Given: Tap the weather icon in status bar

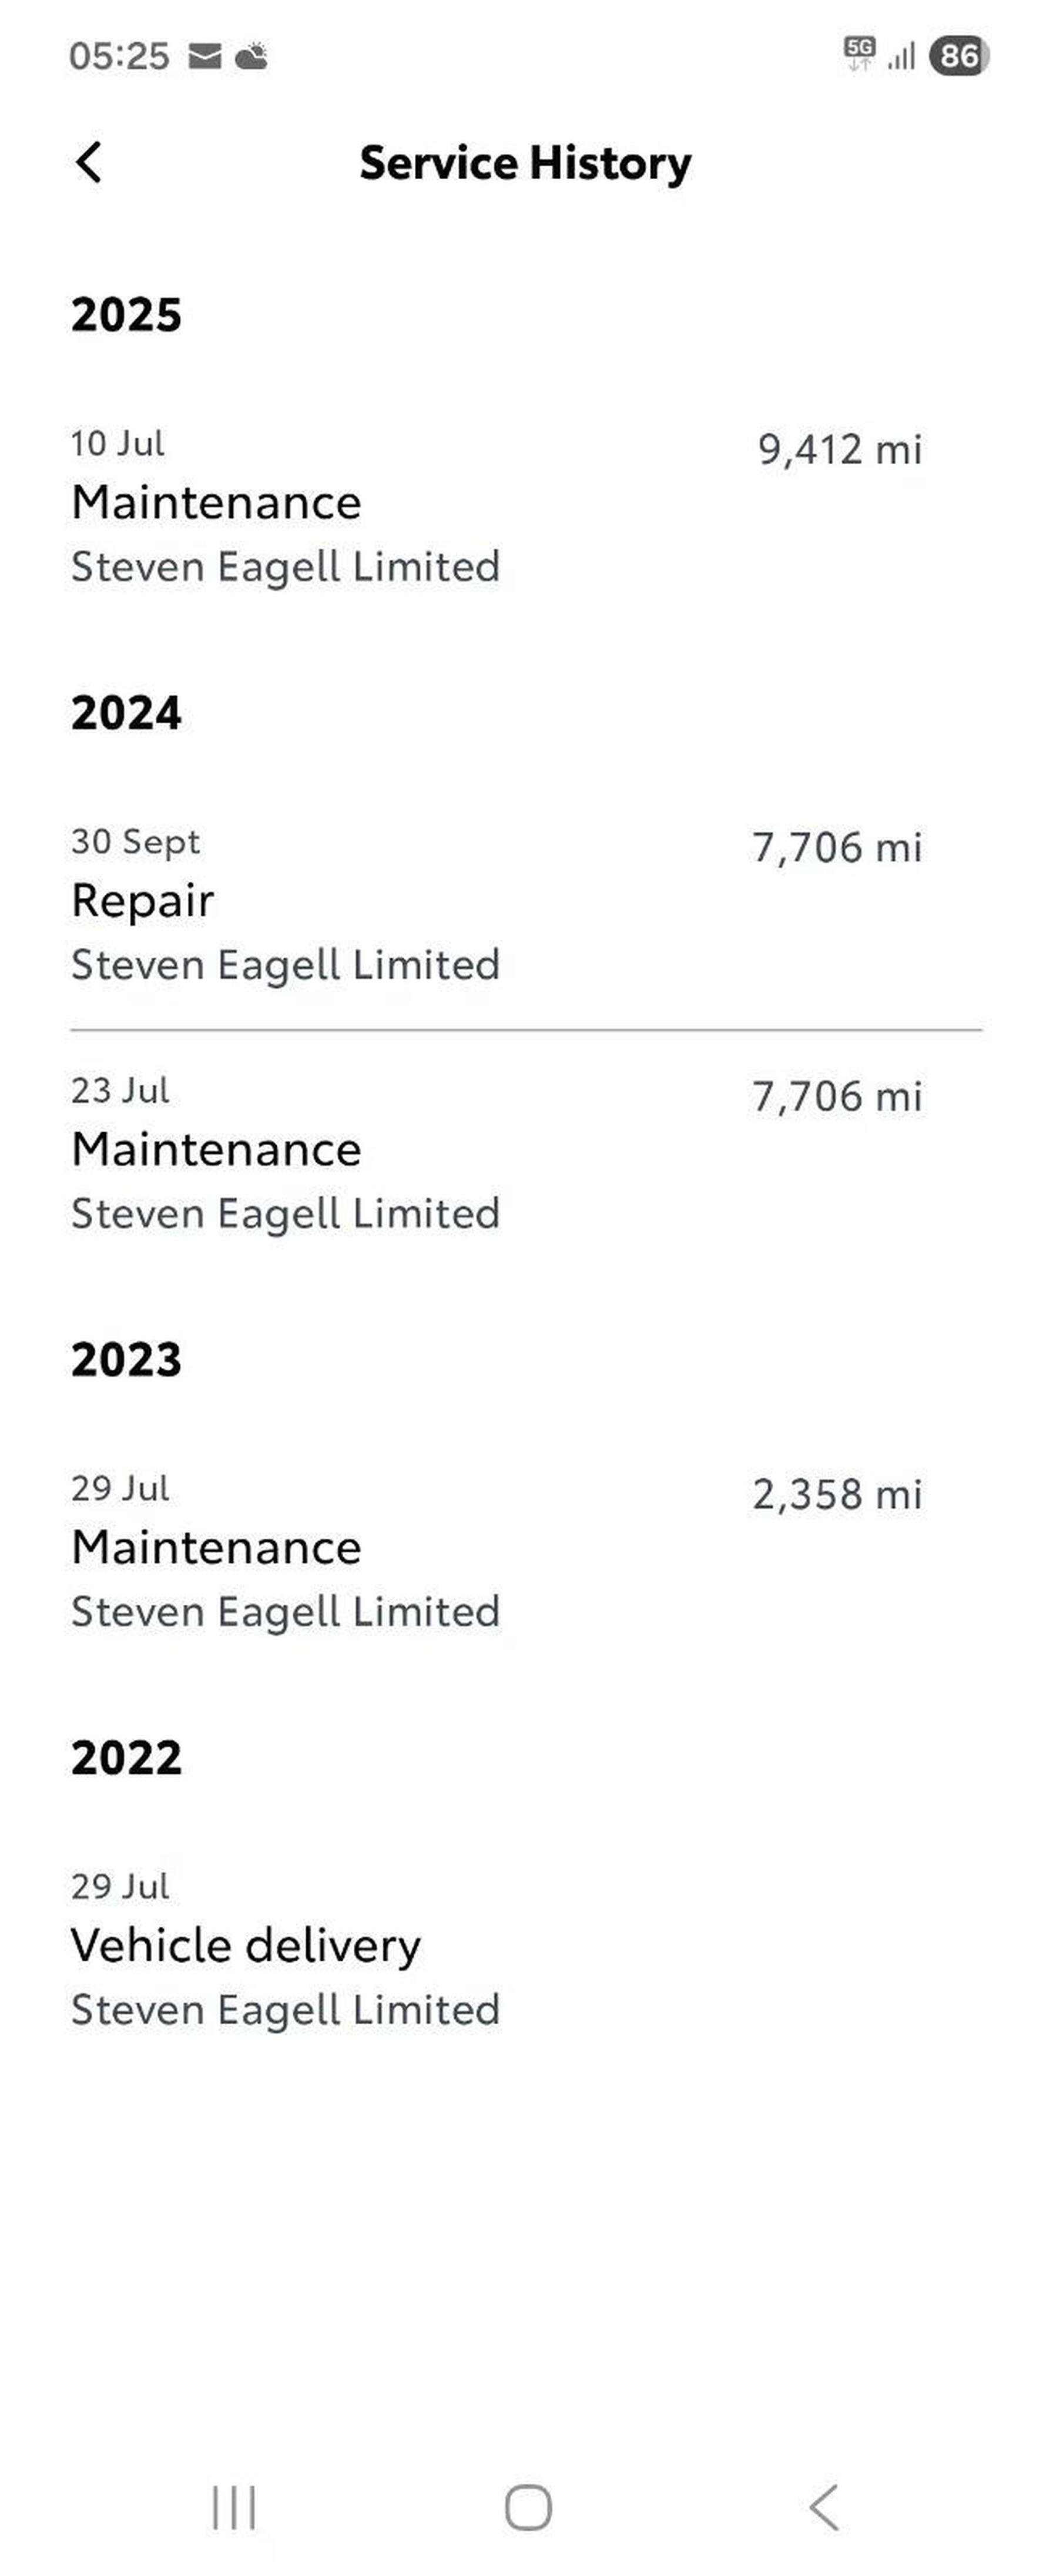Looking at the screenshot, I should [x=251, y=56].
